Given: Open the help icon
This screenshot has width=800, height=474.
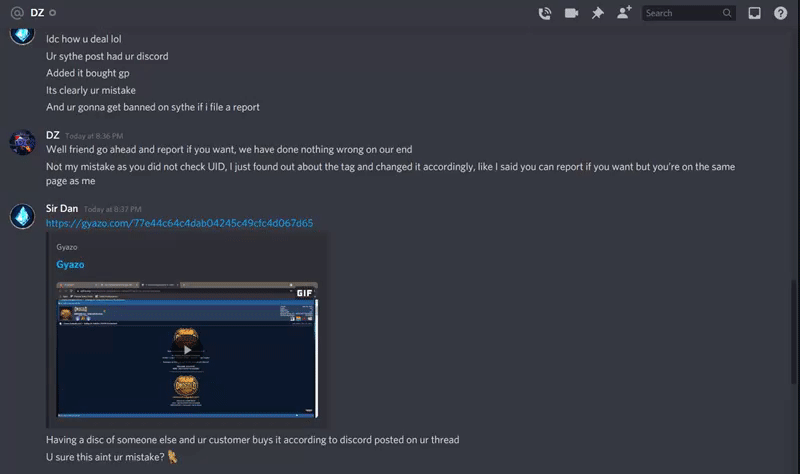Looking at the screenshot, I should [x=780, y=13].
